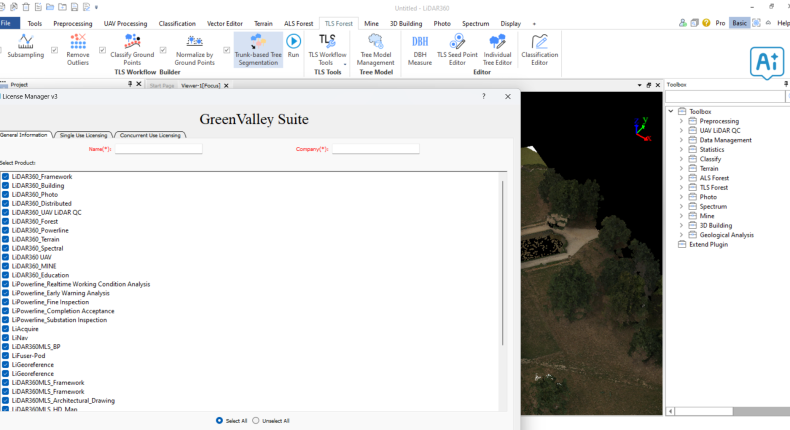Select the Unselect All radio button
The image size is (790, 430).
coord(256,420)
